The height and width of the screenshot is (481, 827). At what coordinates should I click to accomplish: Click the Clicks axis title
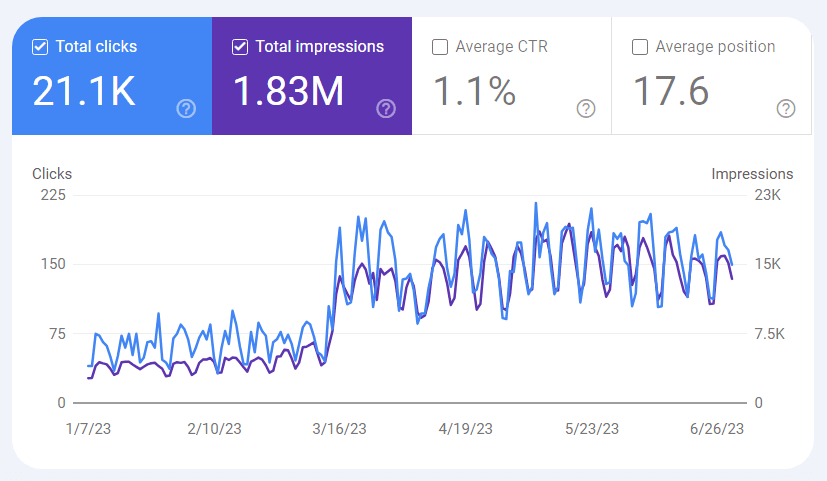pyautogui.click(x=52, y=174)
